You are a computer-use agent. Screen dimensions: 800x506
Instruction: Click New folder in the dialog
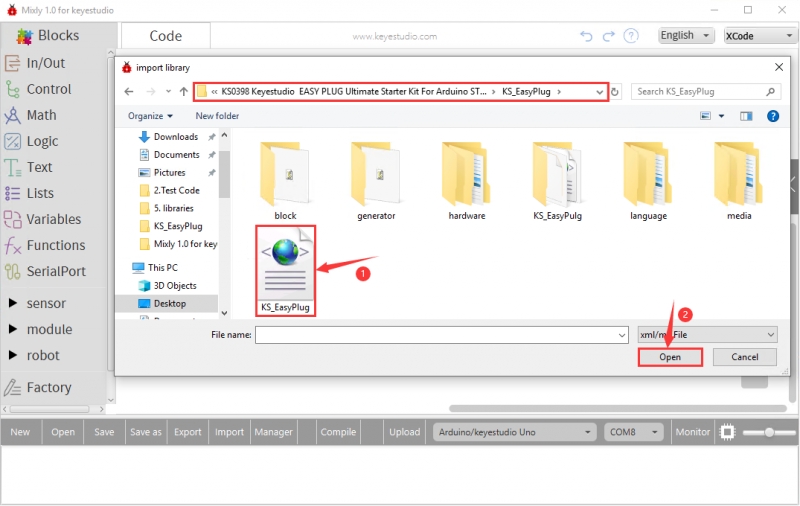coord(217,116)
